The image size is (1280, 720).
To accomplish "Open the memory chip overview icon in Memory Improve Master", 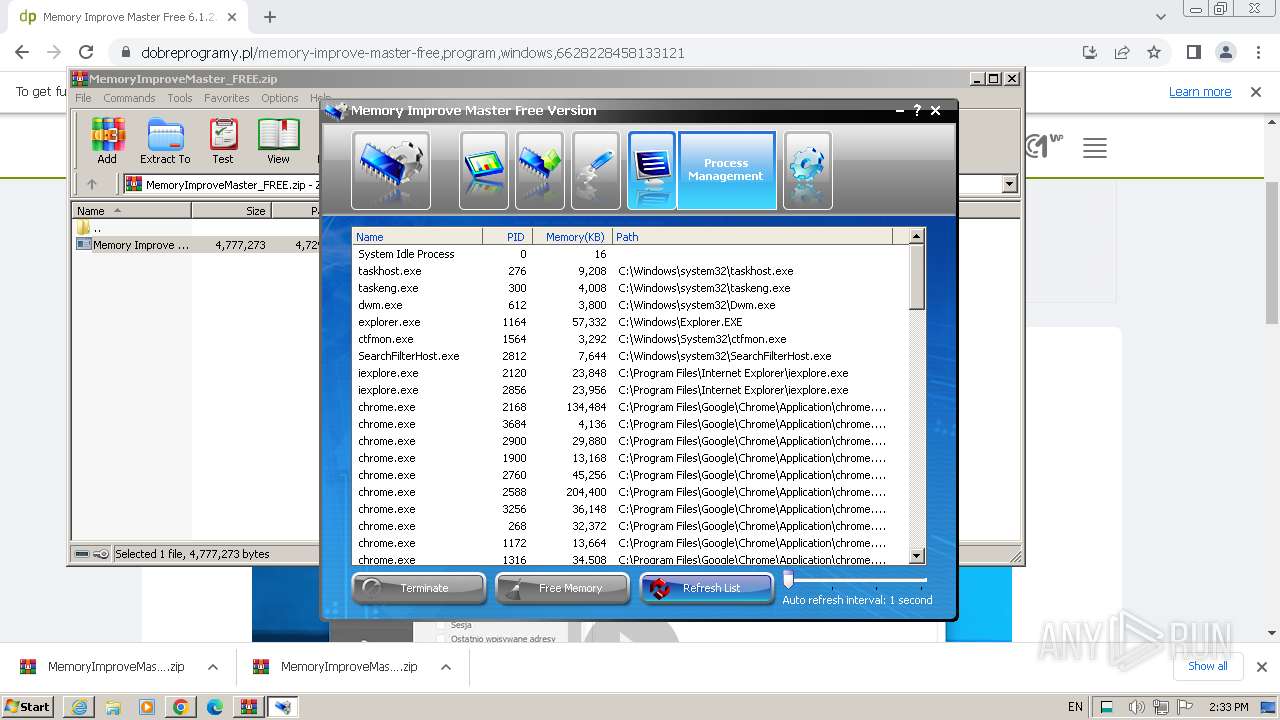I will [391, 170].
